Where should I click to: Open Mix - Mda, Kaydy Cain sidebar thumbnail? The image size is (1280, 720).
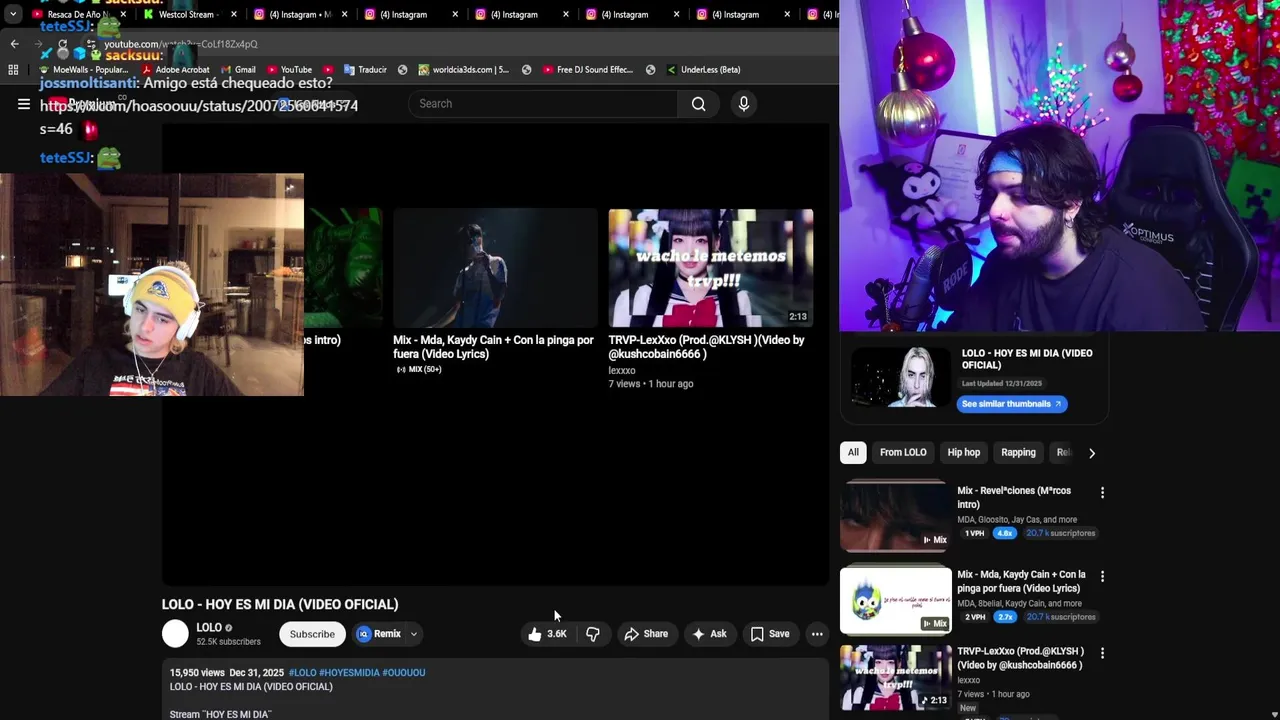pos(896,601)
